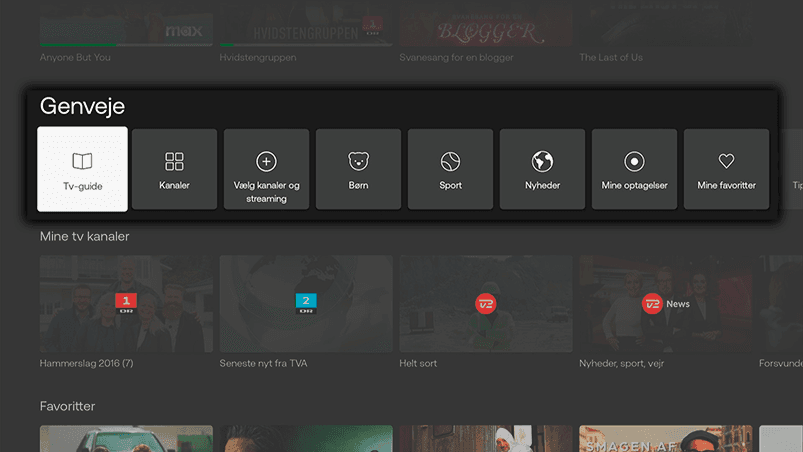803x452 pixels.
Task: Play DR1 channel showing Hammerslag 2016
Action: tap(126, 304)
